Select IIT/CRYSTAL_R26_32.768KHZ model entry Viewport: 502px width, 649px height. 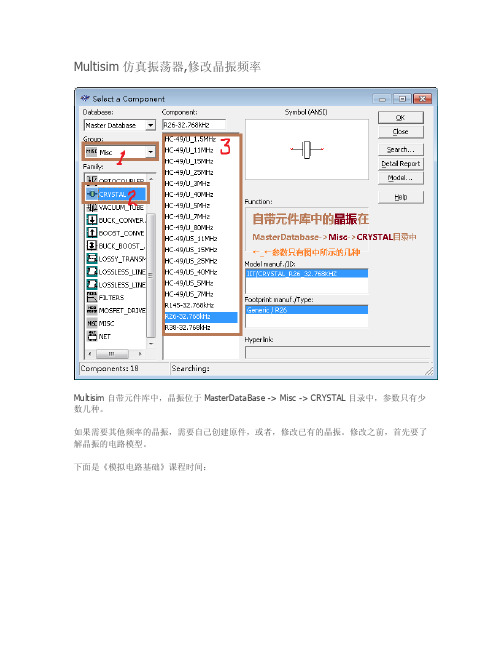(306, 273)
